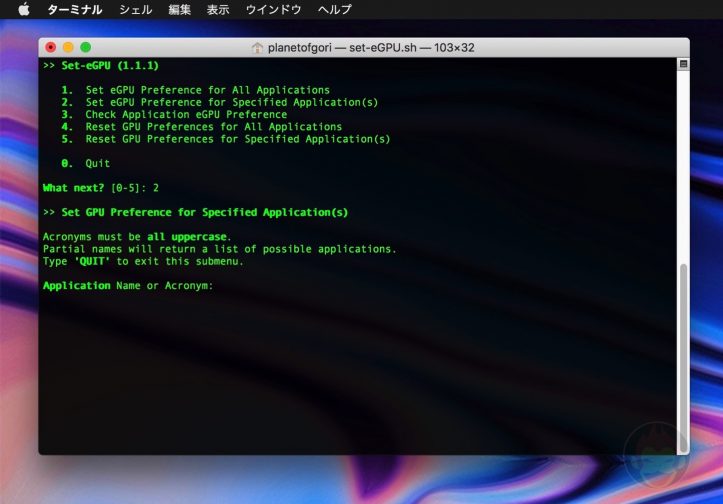The width and height of the screenshot is (723, 504).
Task: Open the シェル menu
Action: pos(135,9)
